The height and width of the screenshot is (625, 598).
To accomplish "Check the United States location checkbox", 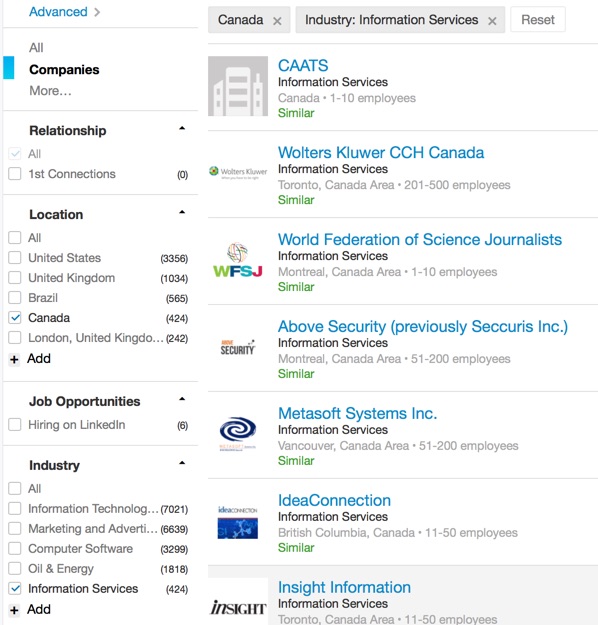I will [x=15, y=257].
